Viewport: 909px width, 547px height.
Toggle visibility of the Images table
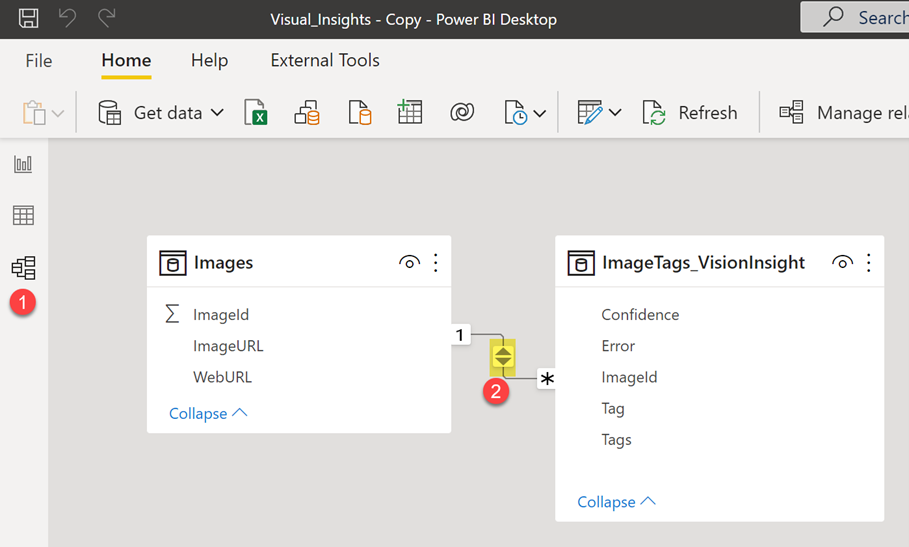click(409, 263)
